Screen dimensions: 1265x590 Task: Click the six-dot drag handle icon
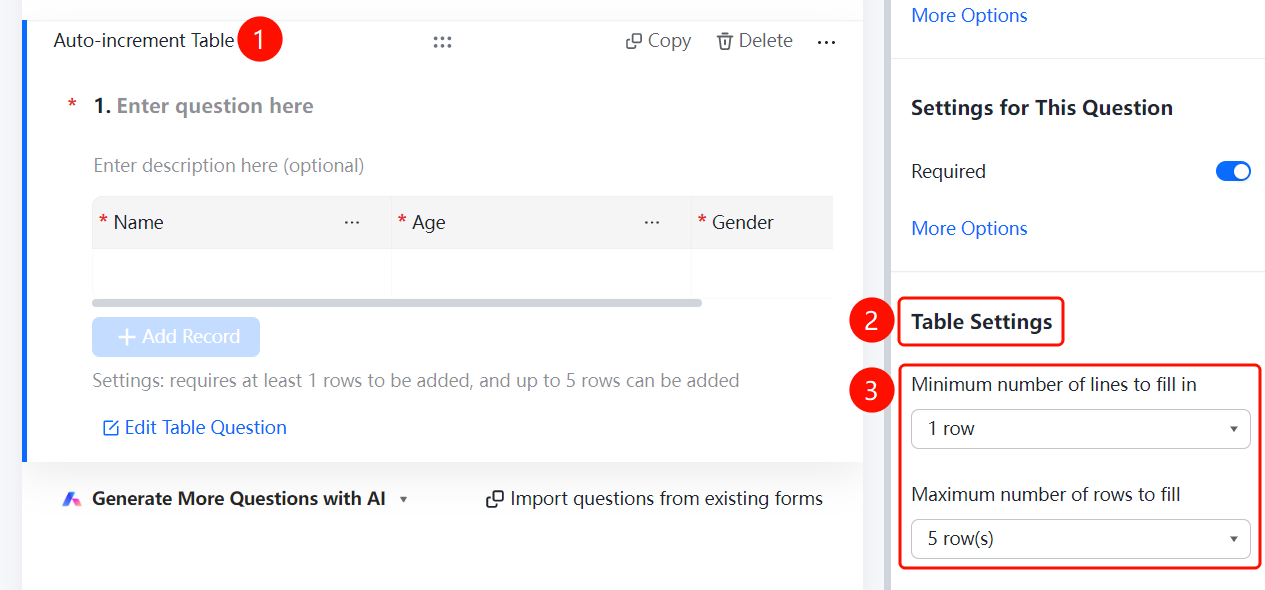point(442,41)
